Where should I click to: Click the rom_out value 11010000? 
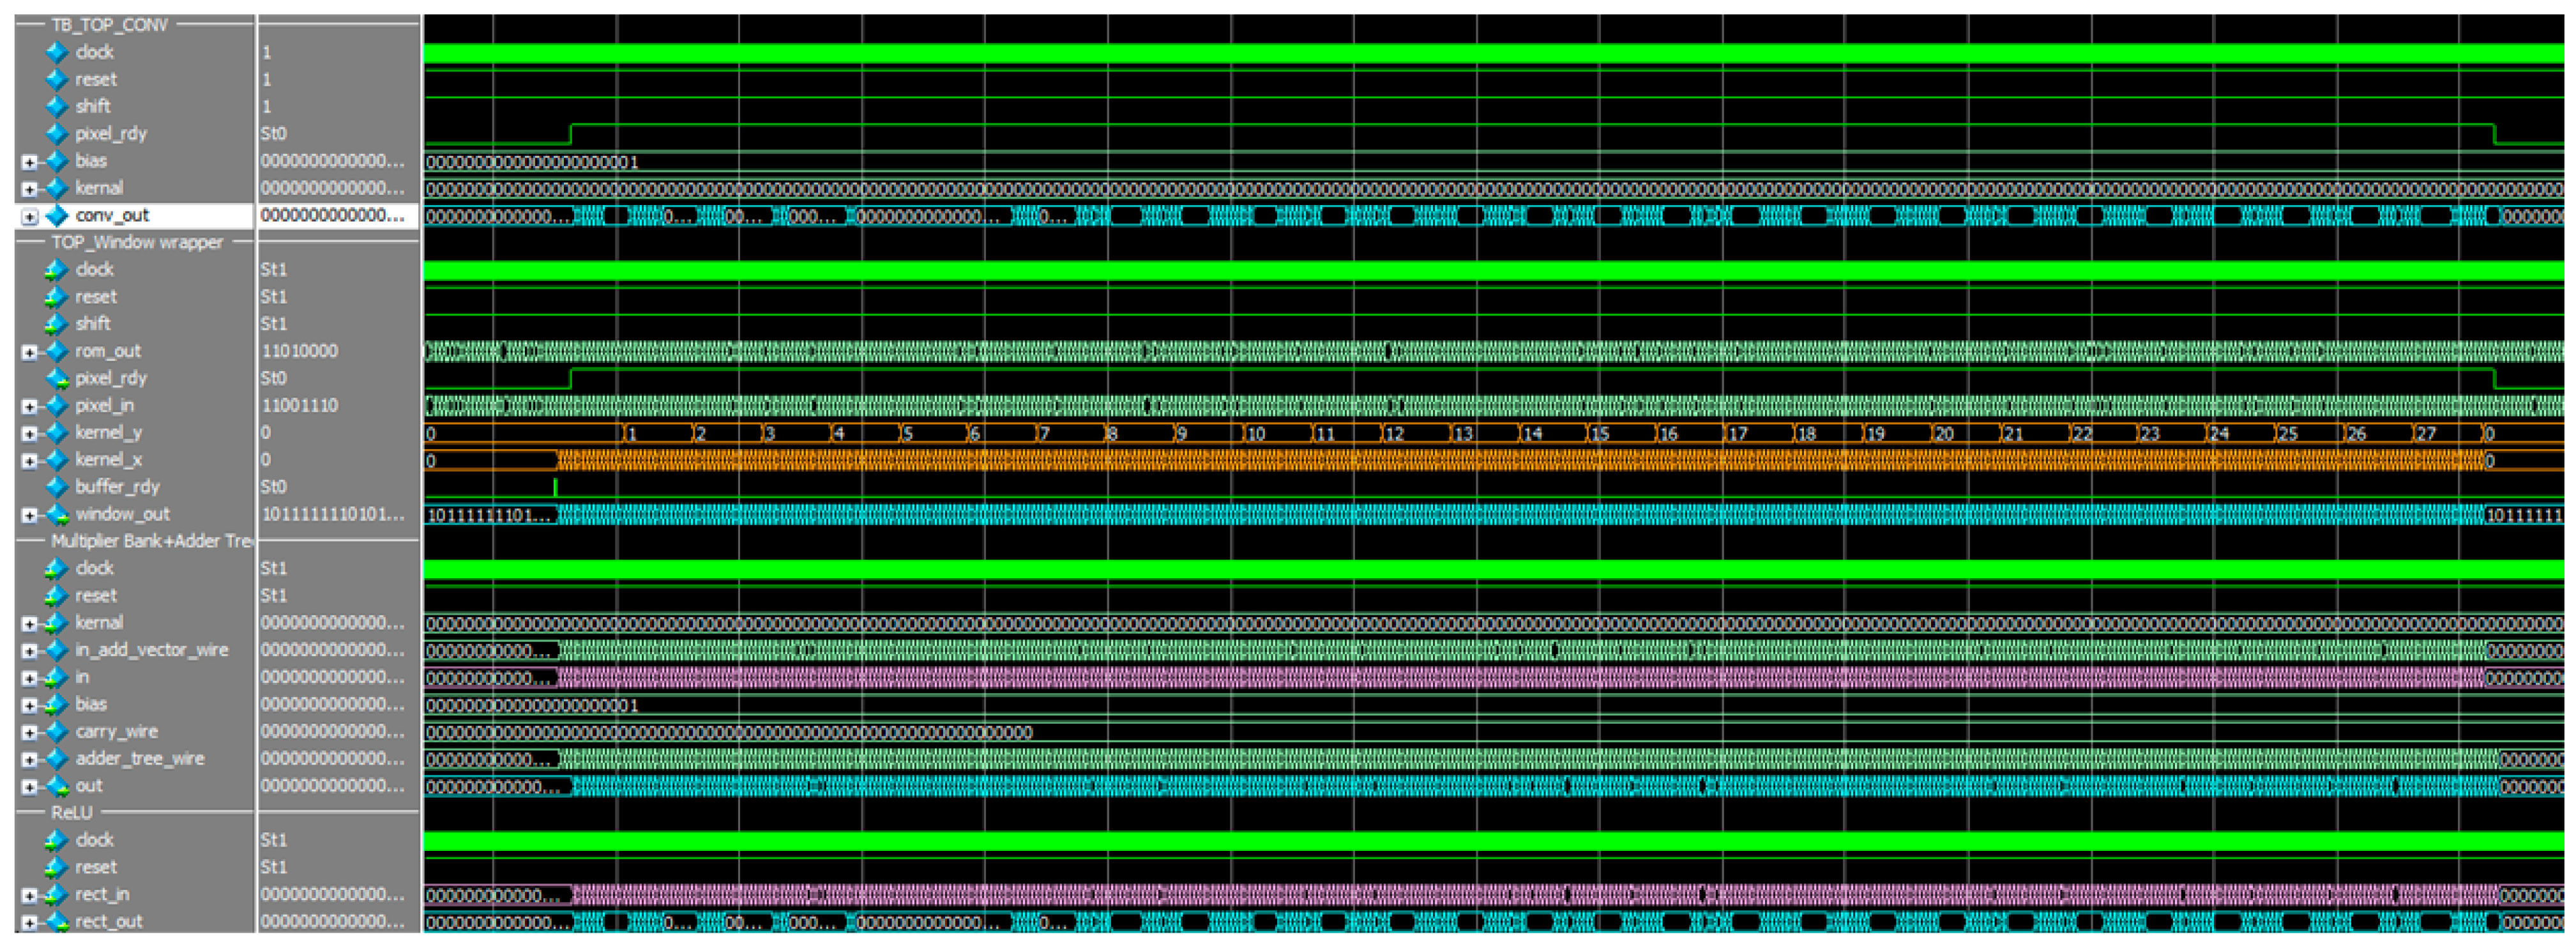click(x=300, y=351)
